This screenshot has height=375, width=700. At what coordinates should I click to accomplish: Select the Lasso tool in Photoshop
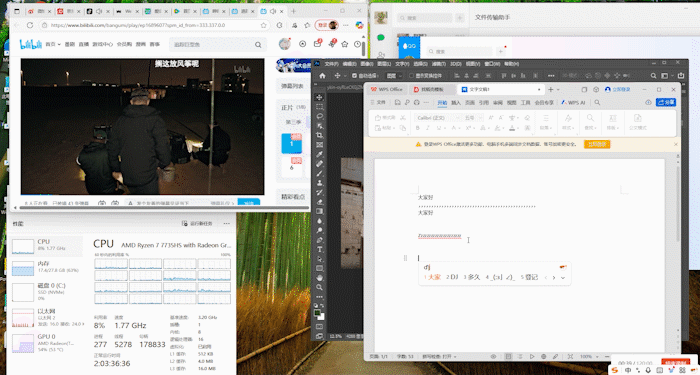pyautogui.click(x=319, y=116)
